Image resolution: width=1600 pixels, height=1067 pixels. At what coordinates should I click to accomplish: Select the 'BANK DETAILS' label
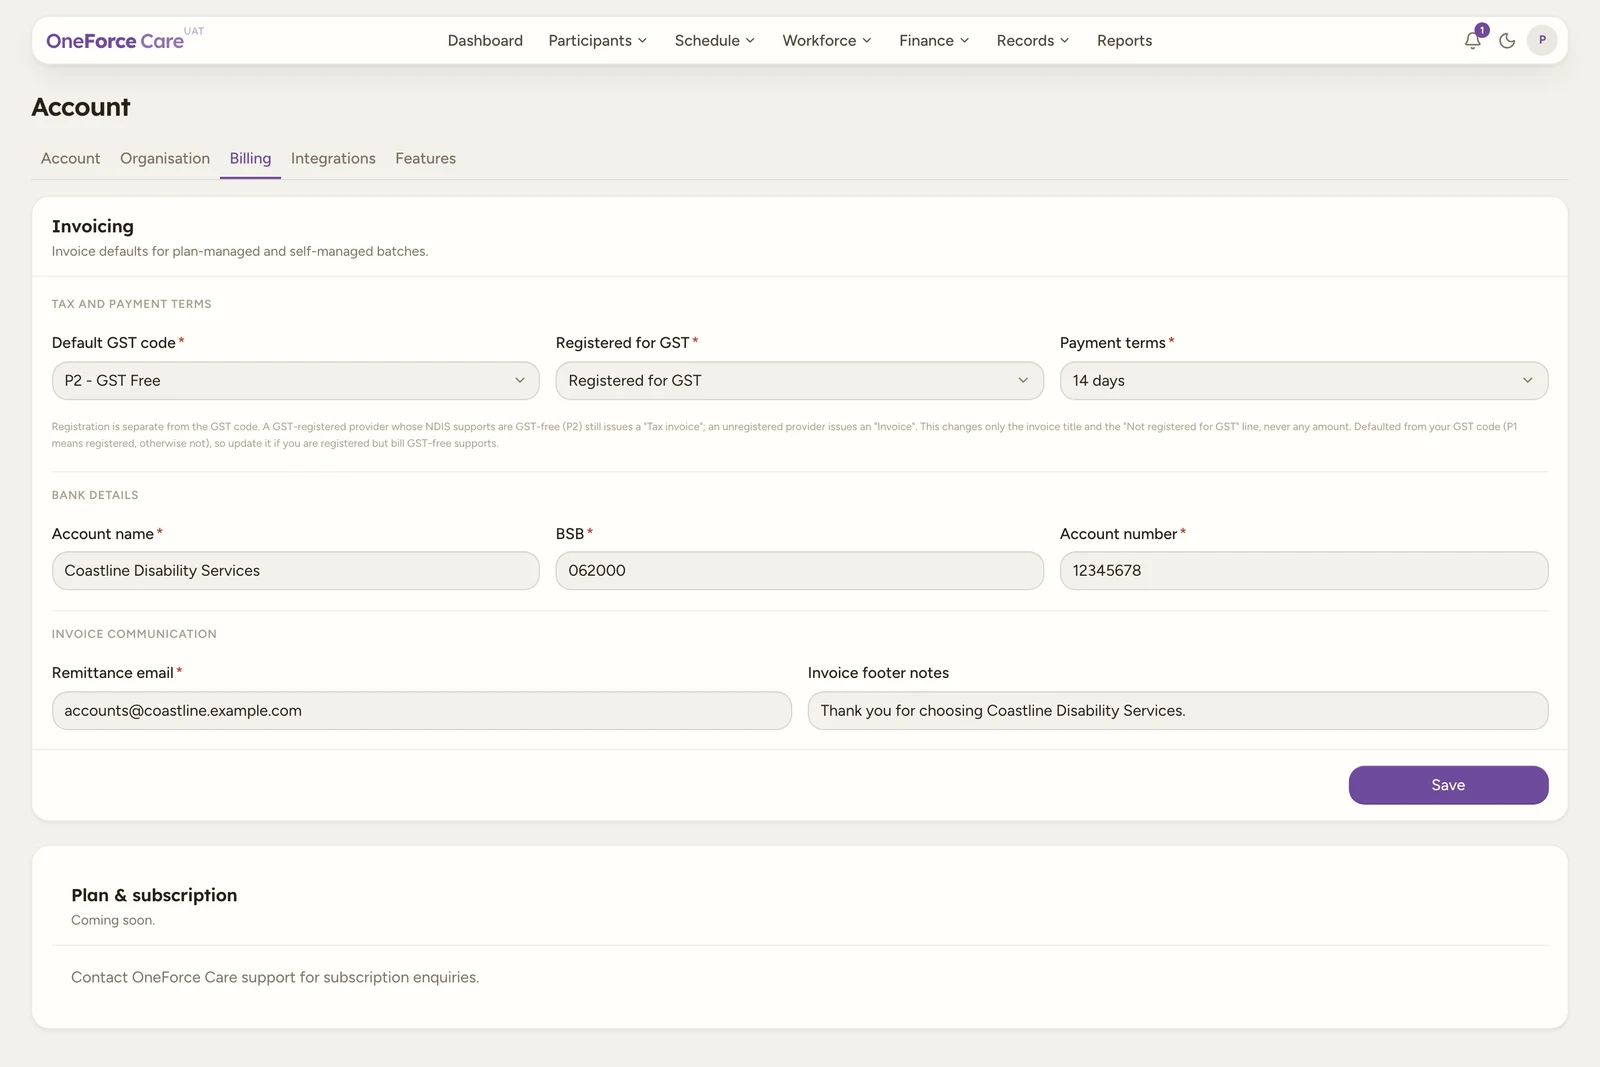coord(95,495)
